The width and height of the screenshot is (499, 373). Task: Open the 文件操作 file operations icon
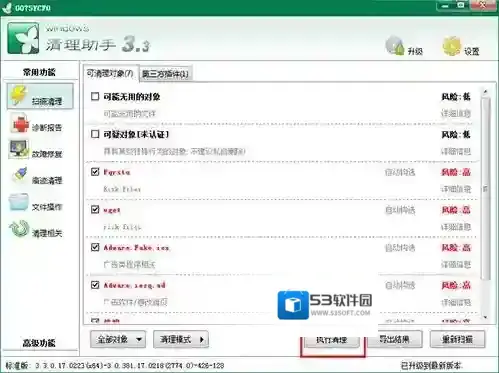click(x=19, y=202)
